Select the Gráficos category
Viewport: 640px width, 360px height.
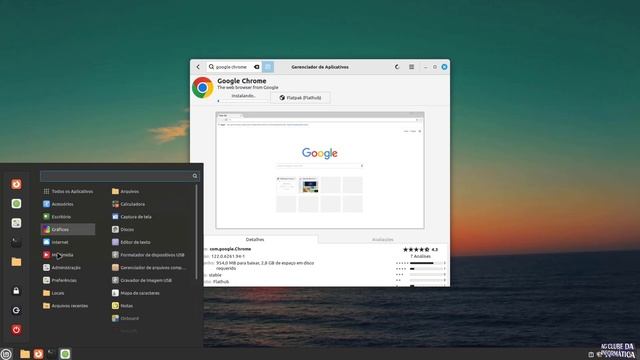tap(68, 229)
